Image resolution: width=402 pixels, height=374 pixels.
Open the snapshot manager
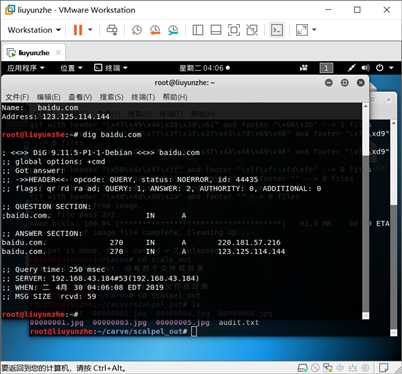[173, 30]
